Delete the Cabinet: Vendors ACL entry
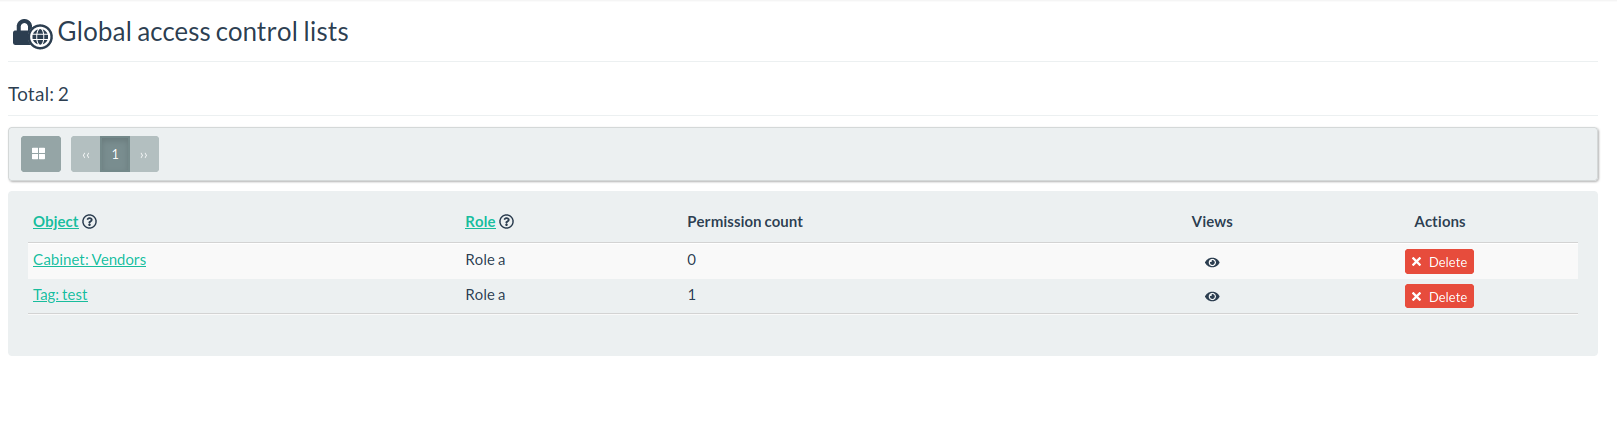 tap(1439, 262)
